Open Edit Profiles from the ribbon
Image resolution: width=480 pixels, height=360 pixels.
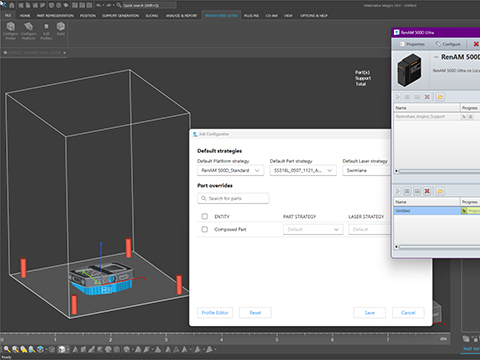[46, 31]
